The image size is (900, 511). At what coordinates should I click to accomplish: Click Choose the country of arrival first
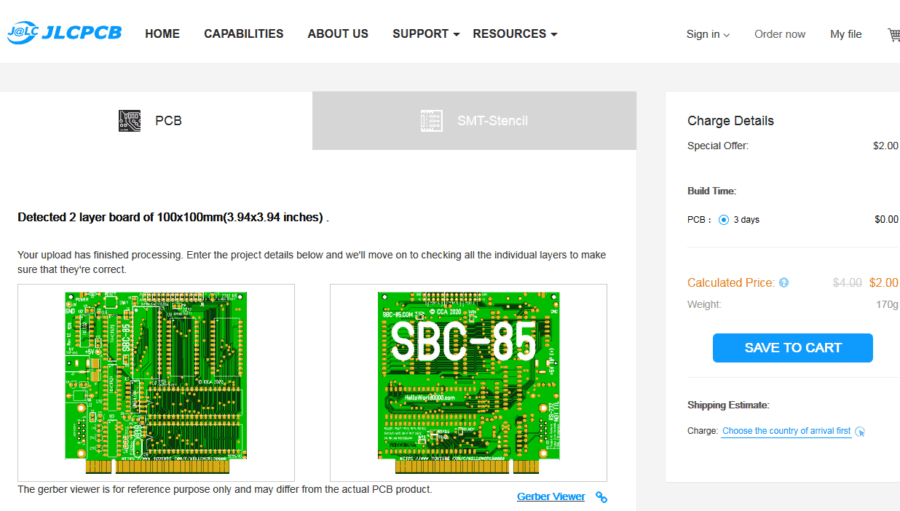786,431
